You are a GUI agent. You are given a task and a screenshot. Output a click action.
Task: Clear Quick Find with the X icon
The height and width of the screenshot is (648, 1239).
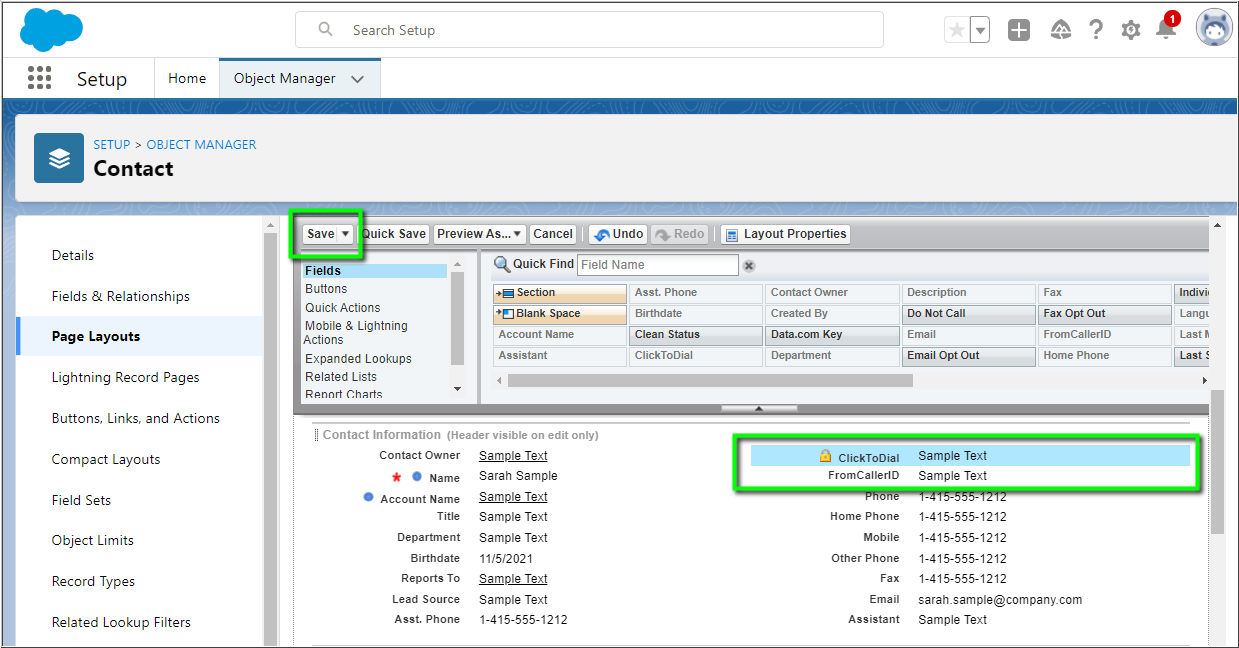tap(748, 265)
